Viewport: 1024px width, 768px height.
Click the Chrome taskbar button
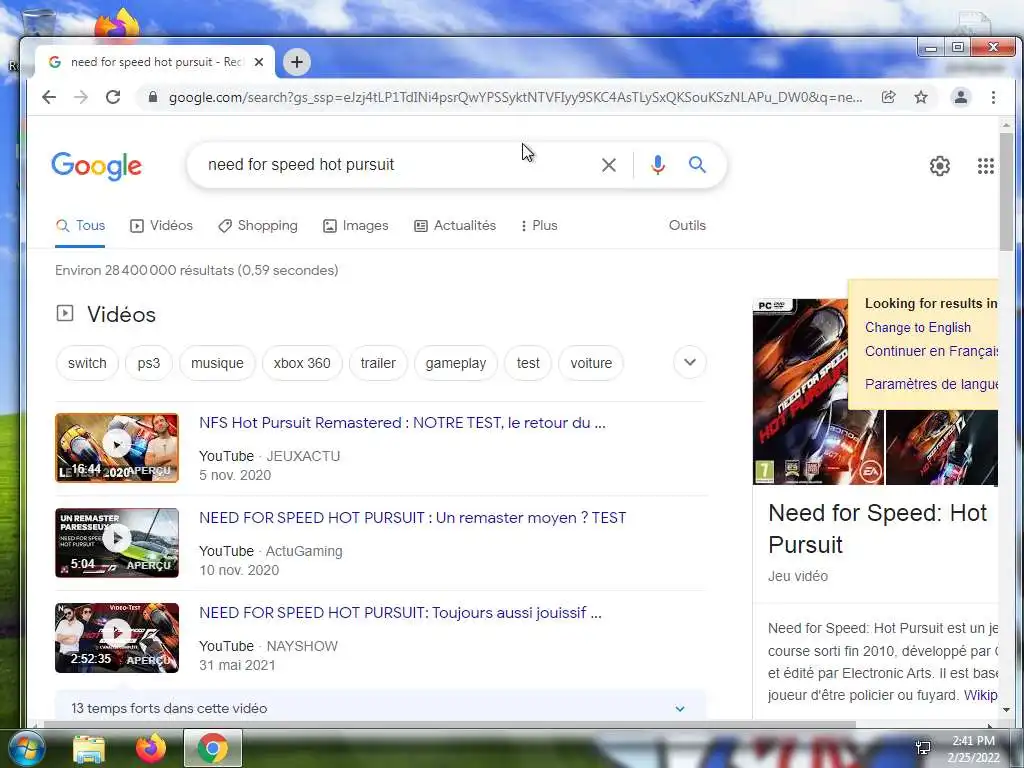point(213,748)
